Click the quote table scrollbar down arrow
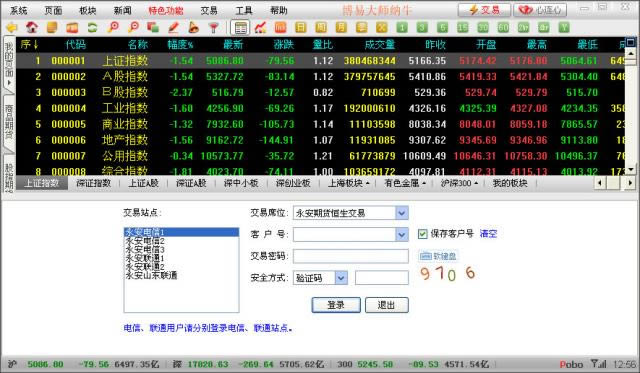Viewport: 640px width, 373px height. point(631,169)
